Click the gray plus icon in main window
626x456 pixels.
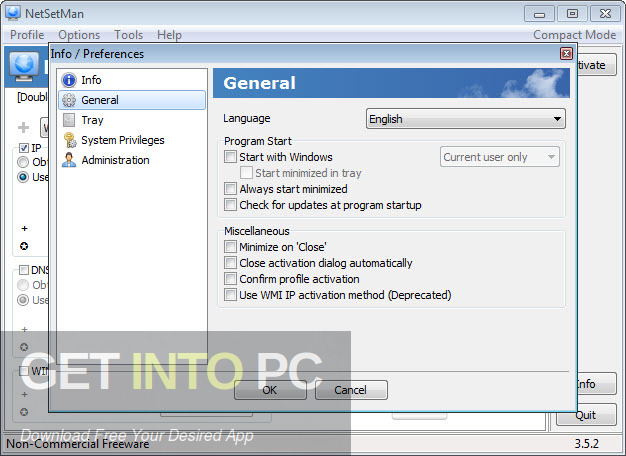24,127
